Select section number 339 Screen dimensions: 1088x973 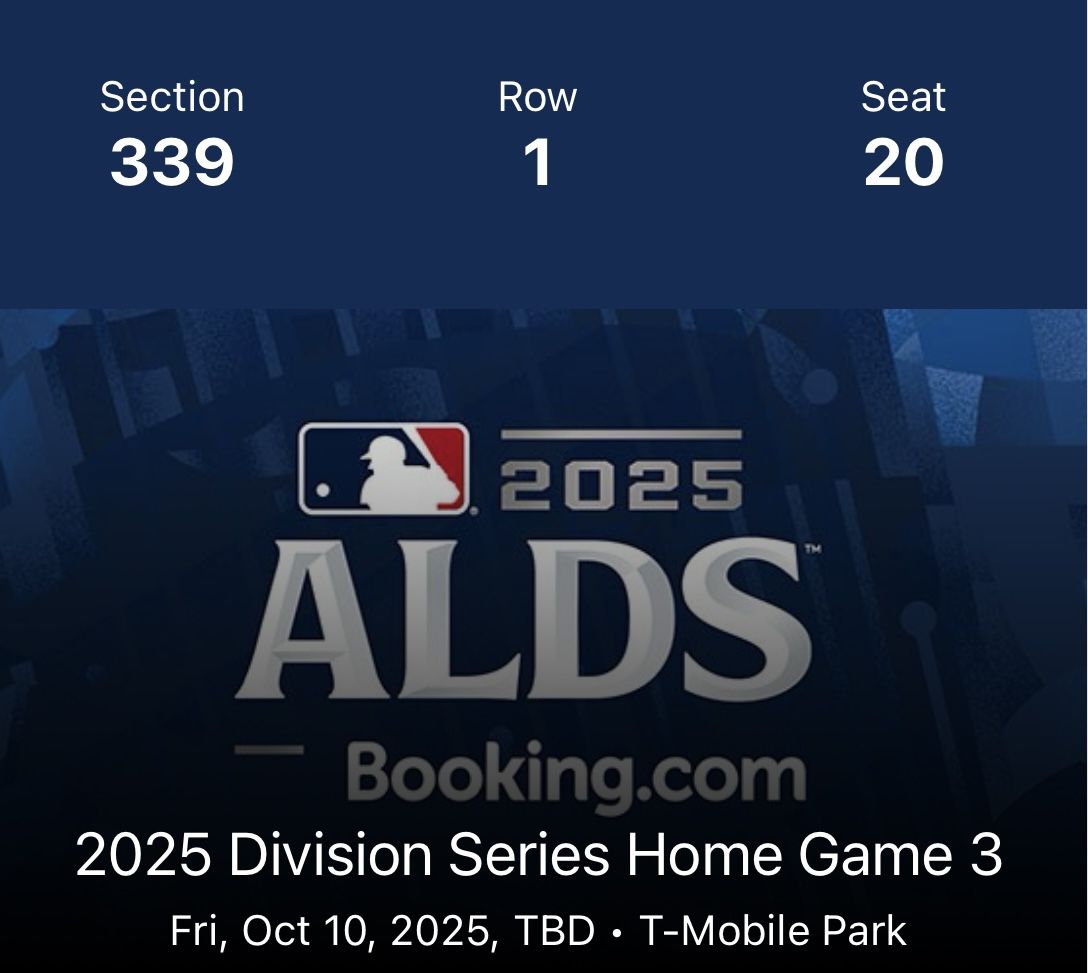click(x=172, y=162)
